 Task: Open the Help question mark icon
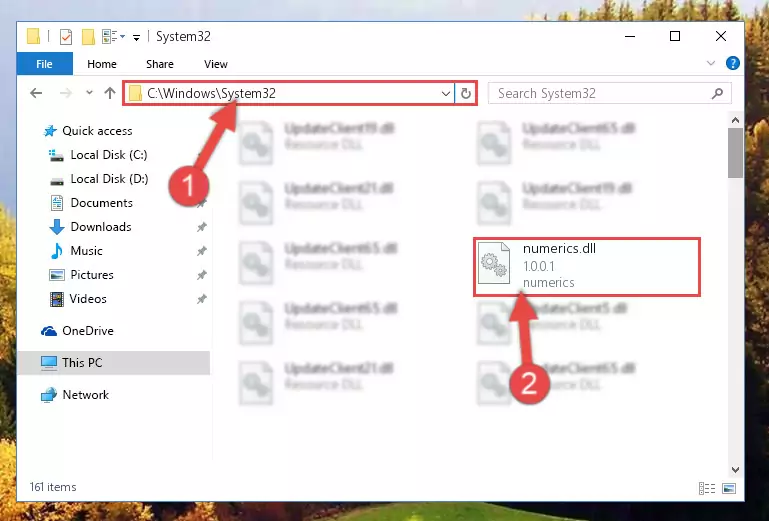point(733,63)
